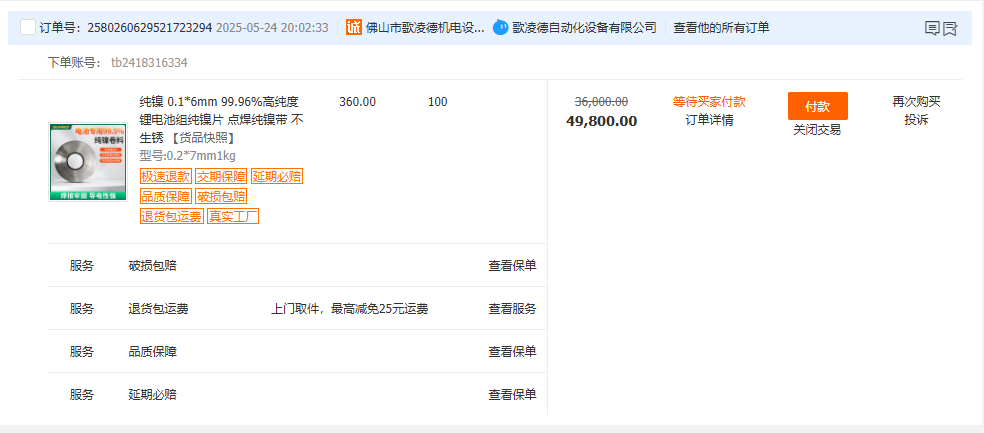Click 查看保单 for 破损包赔 service

click(x=513, y=265)
